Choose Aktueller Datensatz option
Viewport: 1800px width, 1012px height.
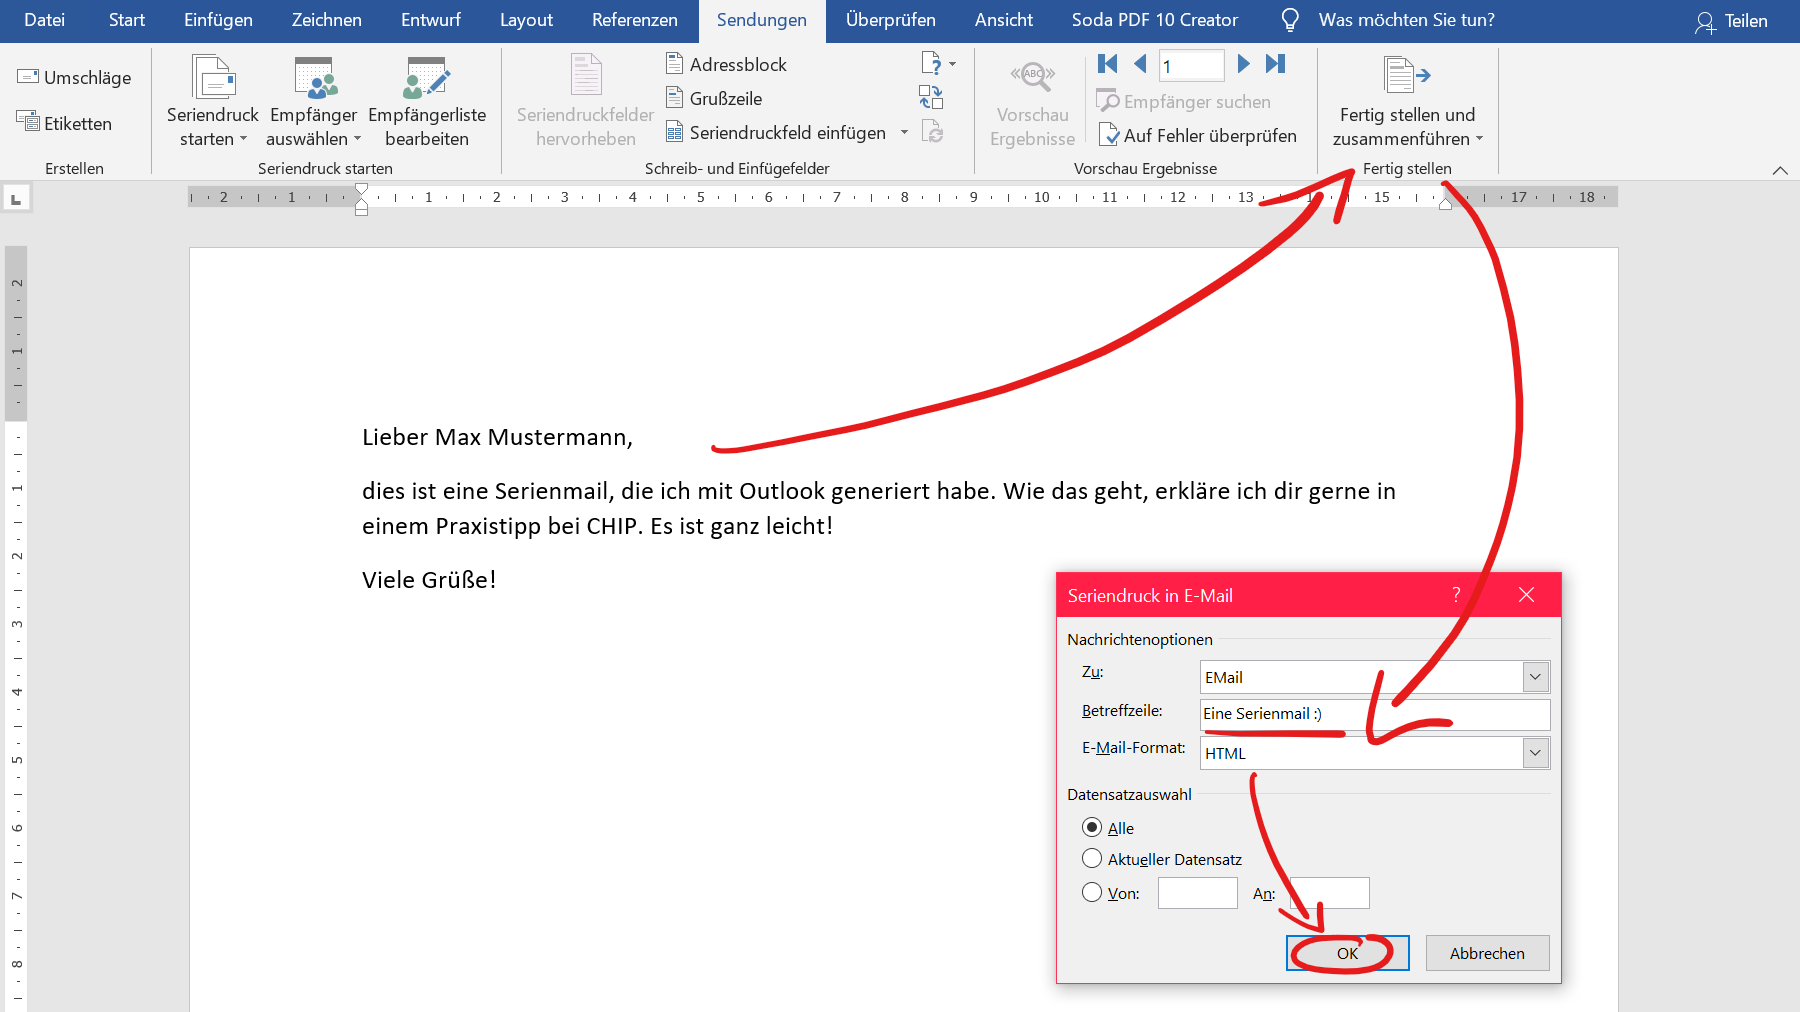point(1092,858)
